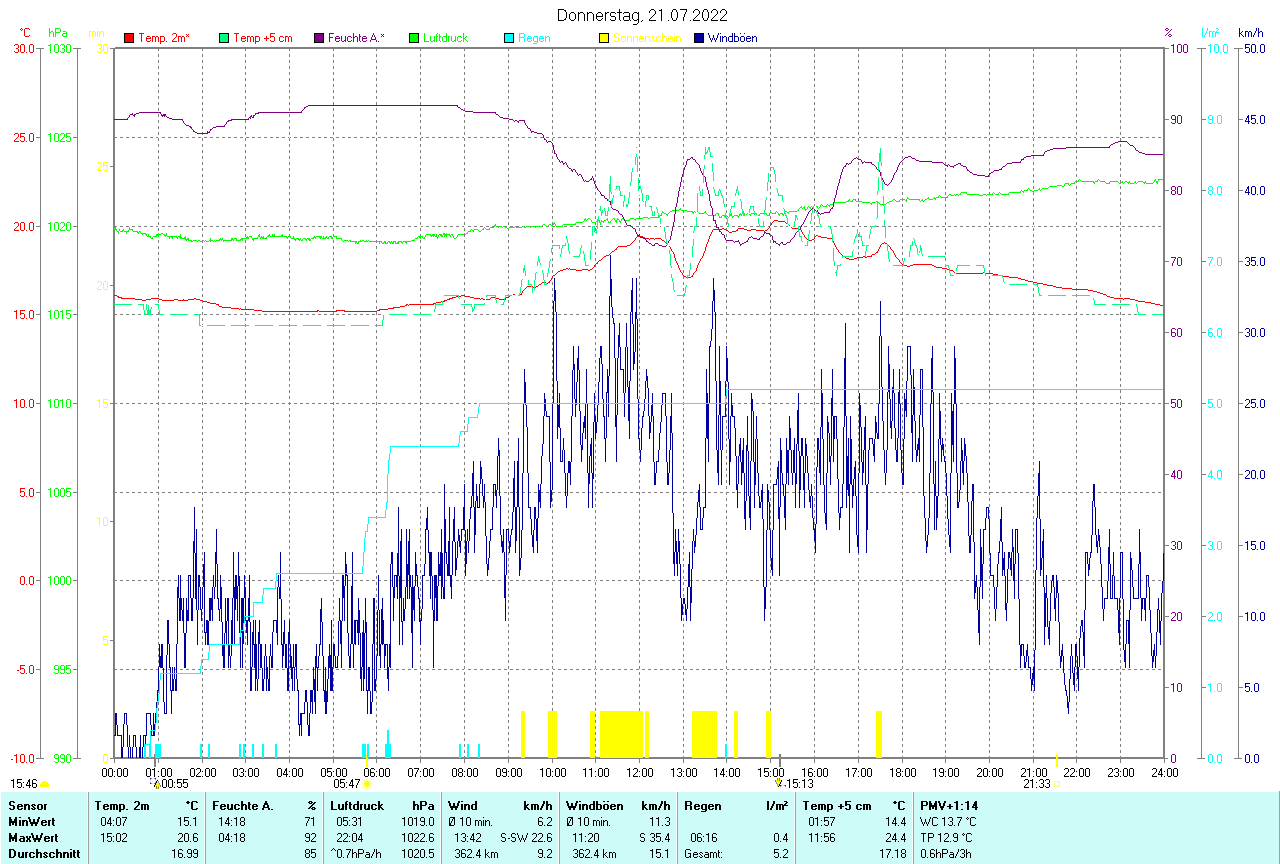Click the moon icon beside 15:46

tap(44, 784)
